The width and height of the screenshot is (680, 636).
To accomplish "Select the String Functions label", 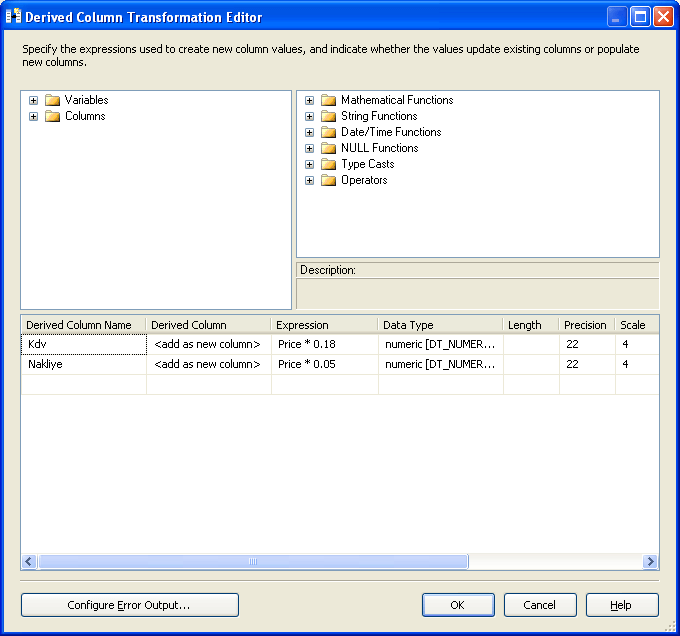I will click(x=379, y=116).
